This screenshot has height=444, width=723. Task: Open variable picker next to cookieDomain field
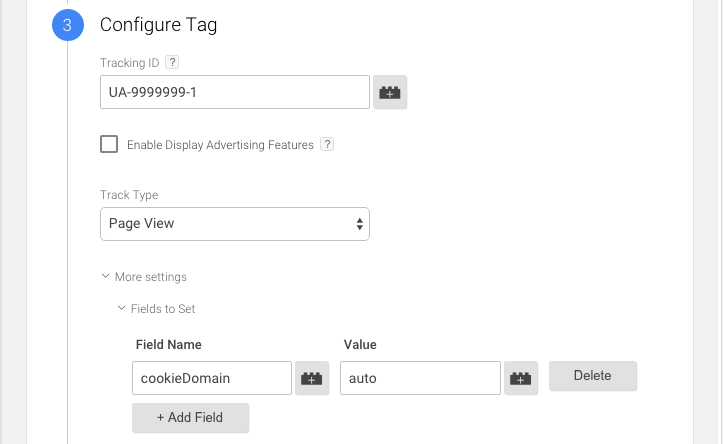(x=312, y=378)
